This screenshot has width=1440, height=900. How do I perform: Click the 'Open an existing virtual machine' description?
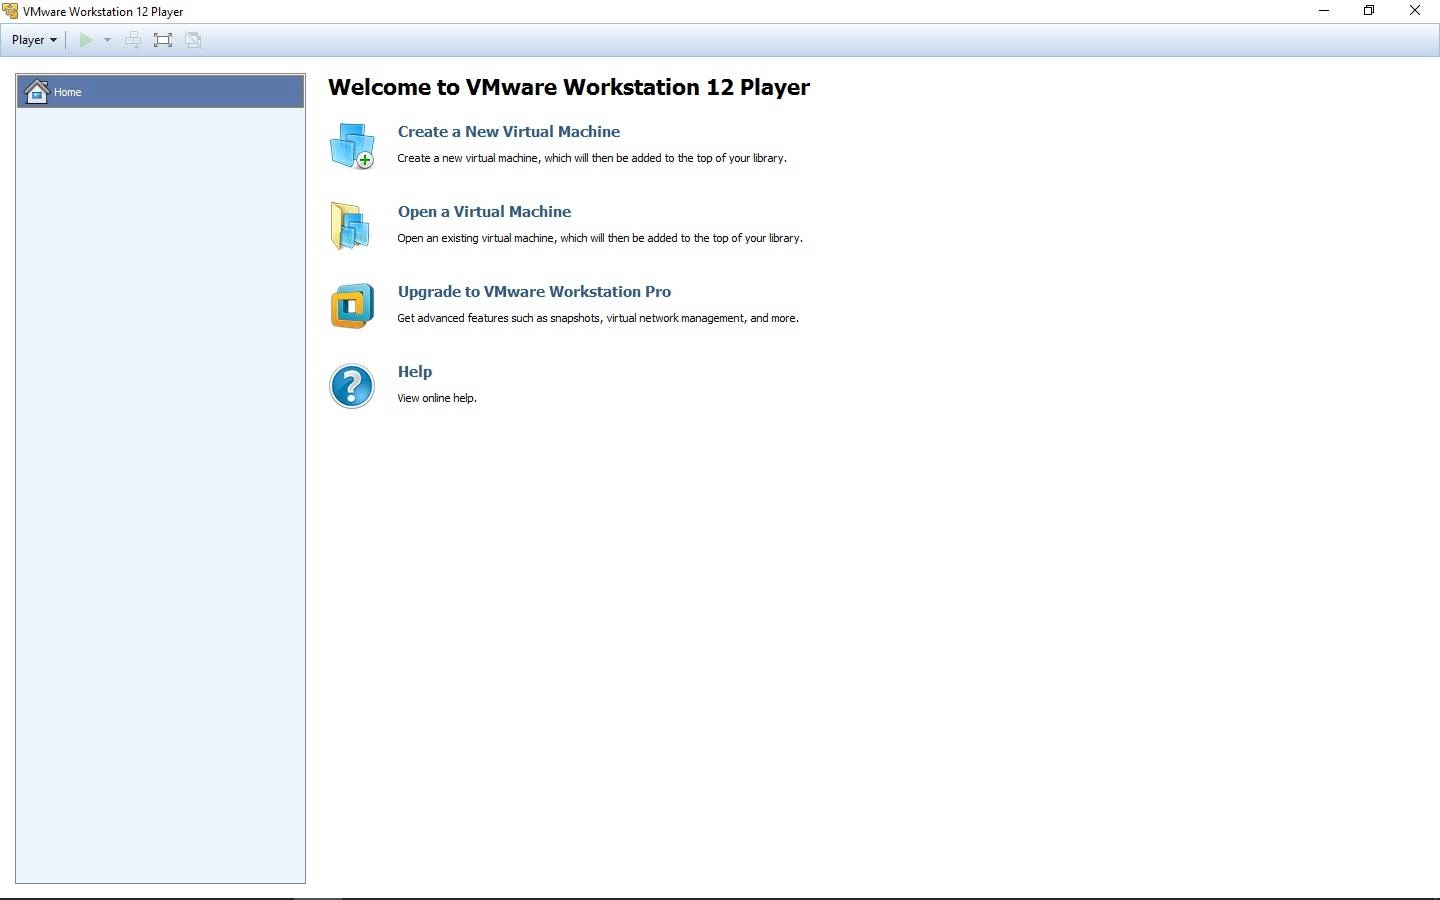click(x=600, y=238)
